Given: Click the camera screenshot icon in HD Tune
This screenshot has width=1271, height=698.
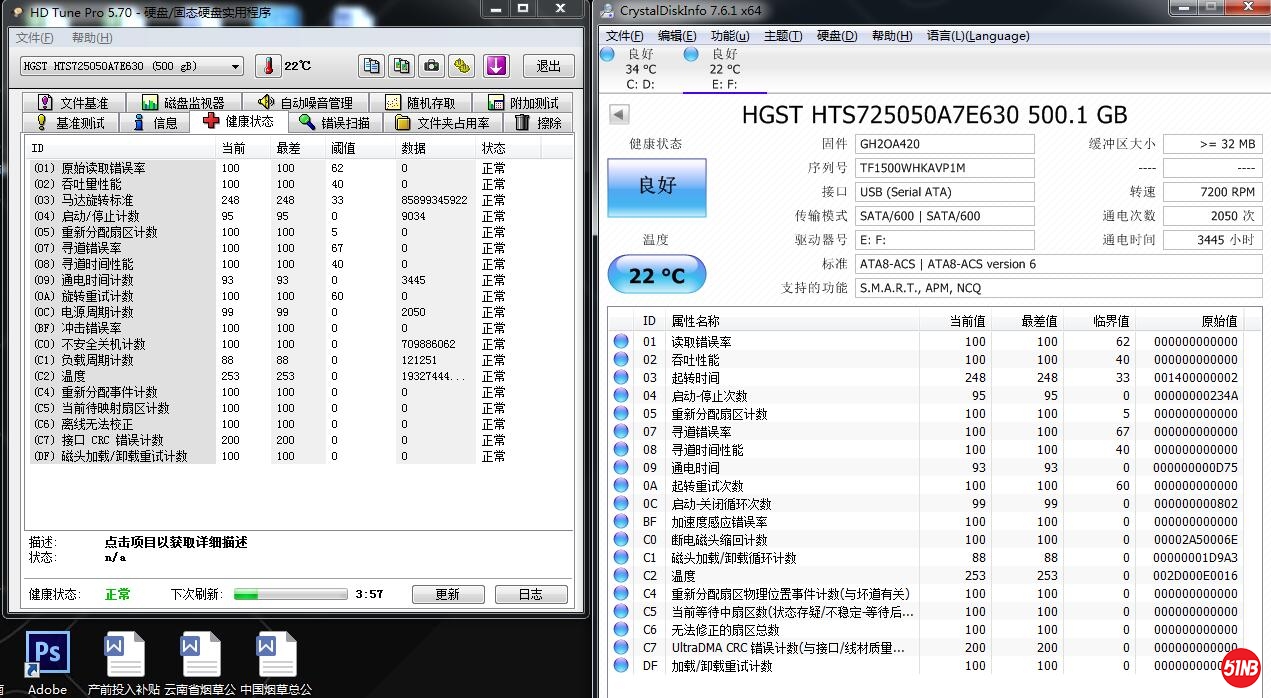Looking at the screenshot, I should click(431, 66).
